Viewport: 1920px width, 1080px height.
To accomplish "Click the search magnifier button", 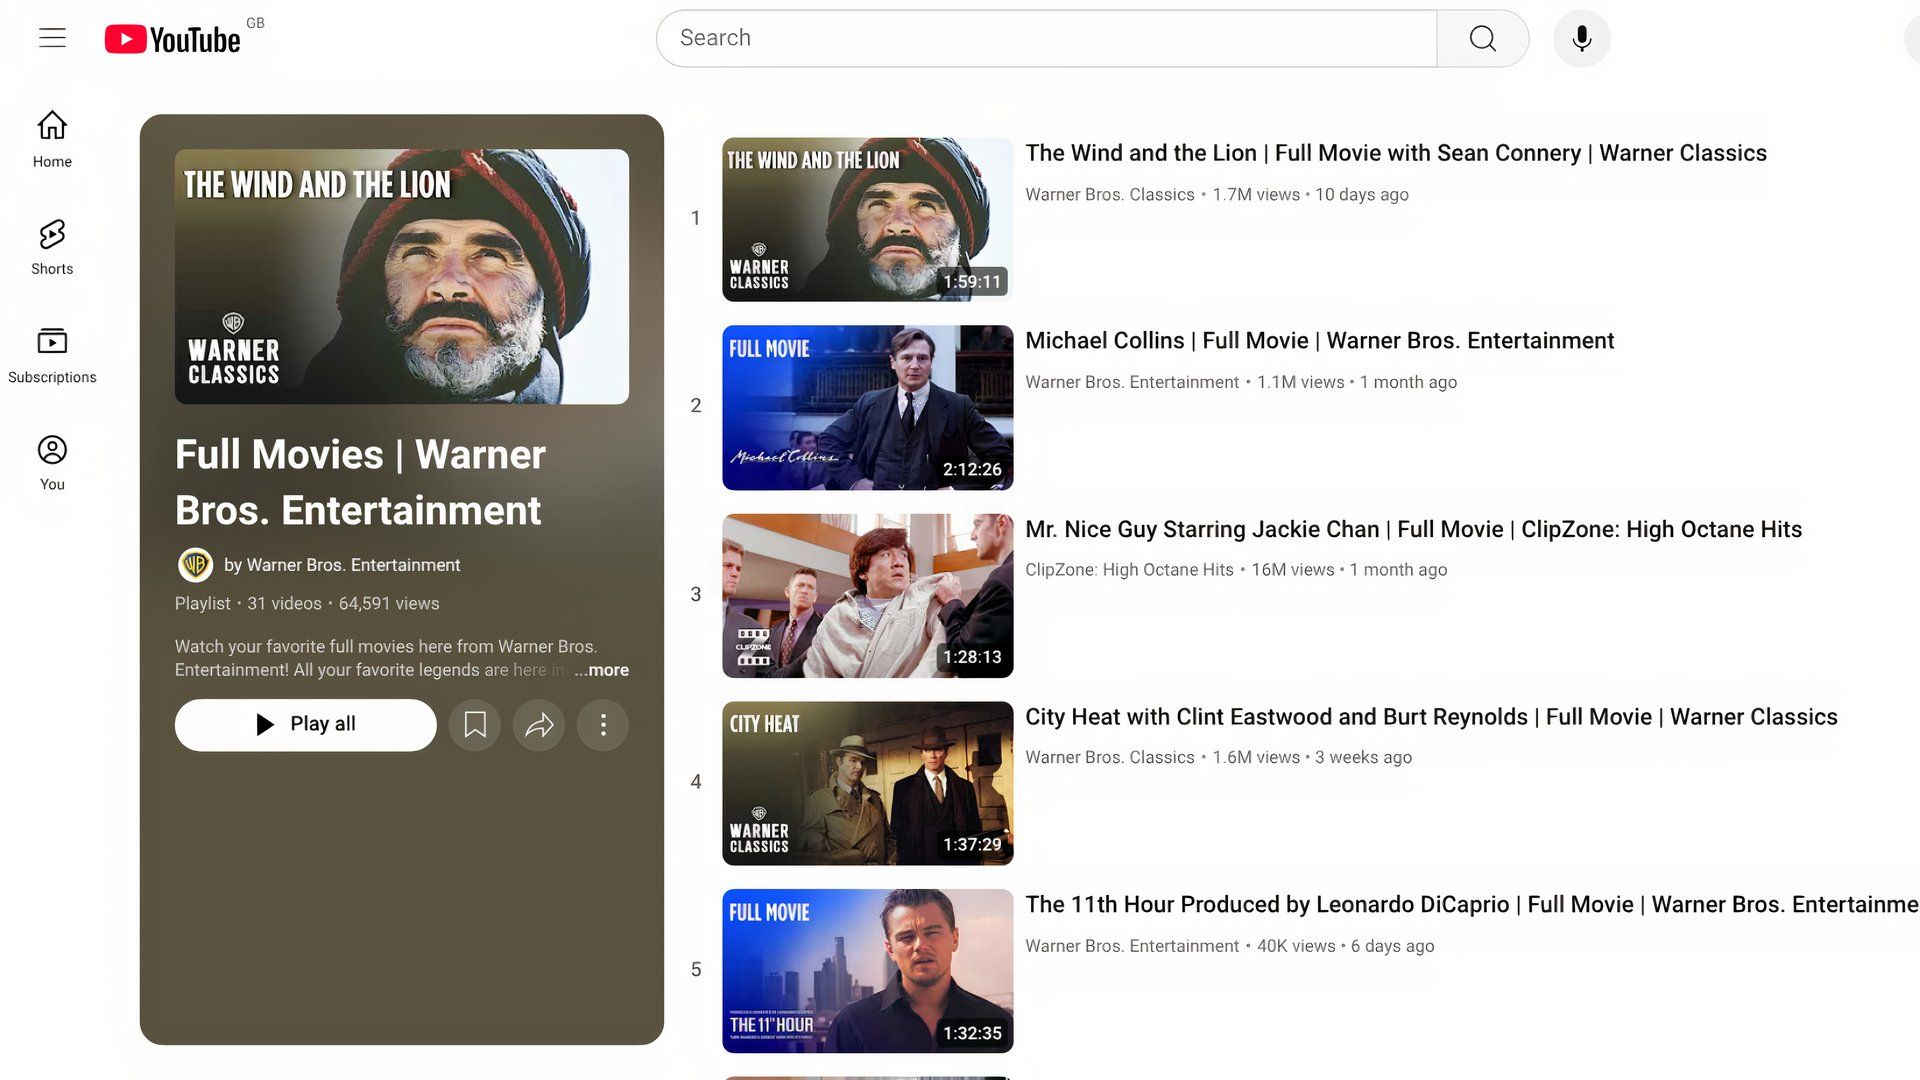I will click(1482, 38).
